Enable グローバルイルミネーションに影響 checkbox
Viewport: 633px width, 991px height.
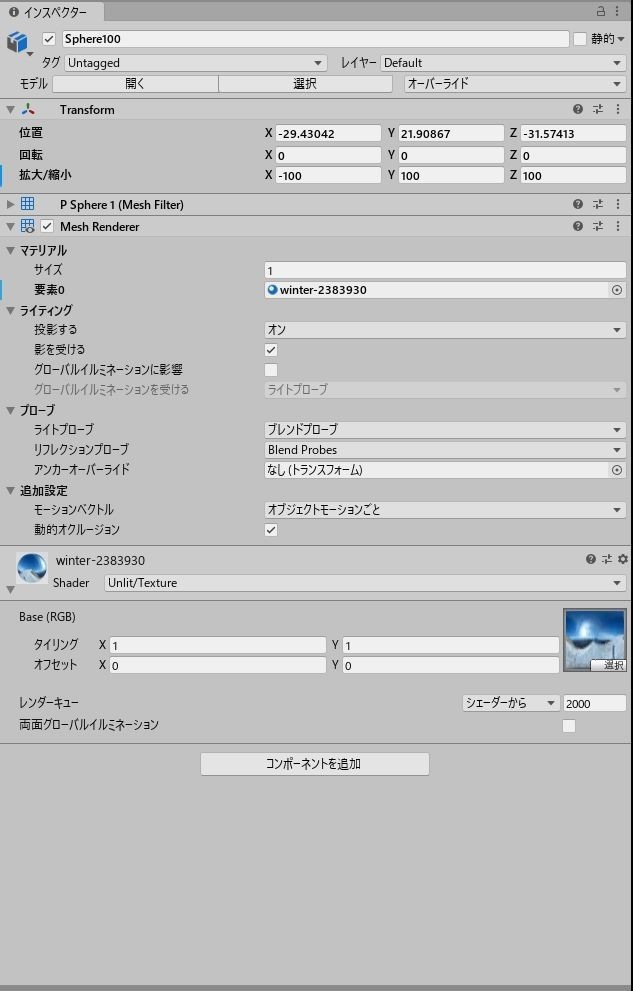click(x=271, y=370)
